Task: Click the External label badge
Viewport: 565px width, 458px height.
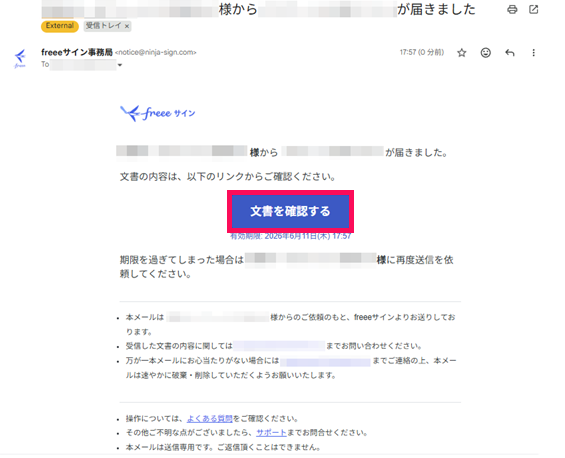Action: (x=60, y=26)
